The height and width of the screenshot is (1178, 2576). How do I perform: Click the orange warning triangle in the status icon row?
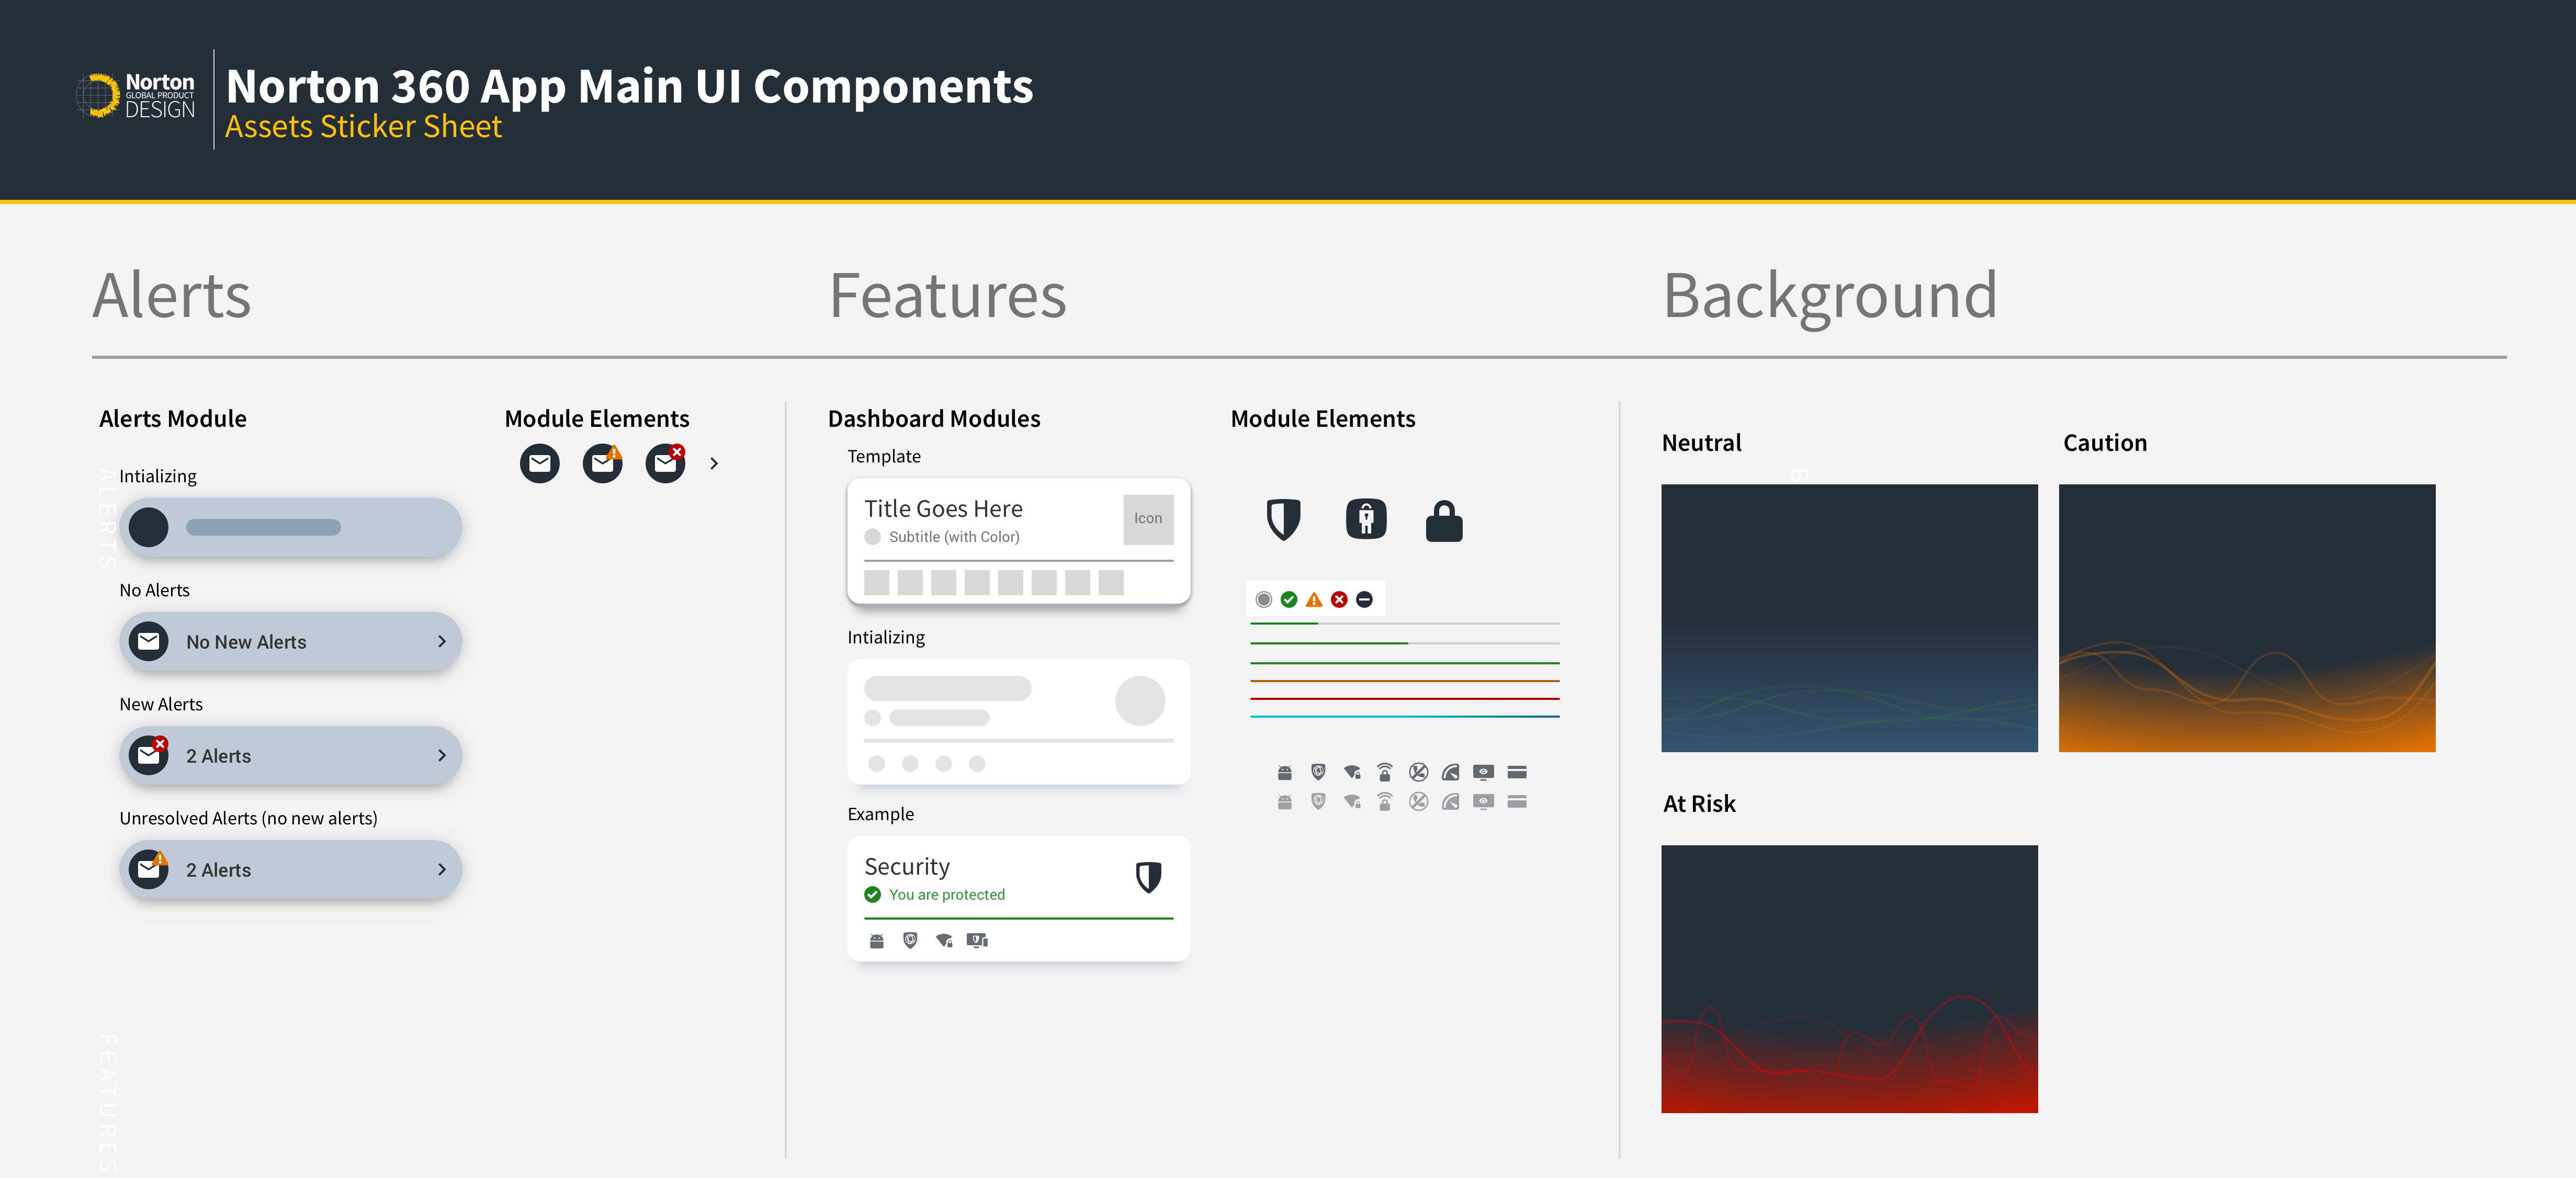(x=1314, y=600)
